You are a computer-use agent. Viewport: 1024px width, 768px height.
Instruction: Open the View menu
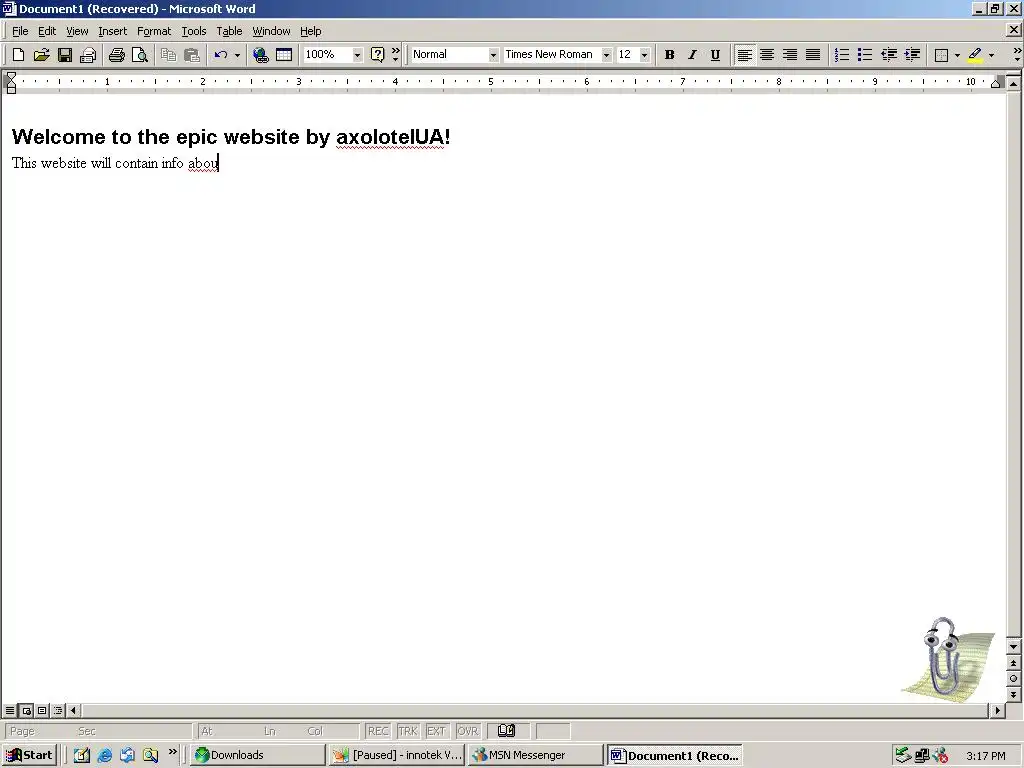tap(77, 31)
